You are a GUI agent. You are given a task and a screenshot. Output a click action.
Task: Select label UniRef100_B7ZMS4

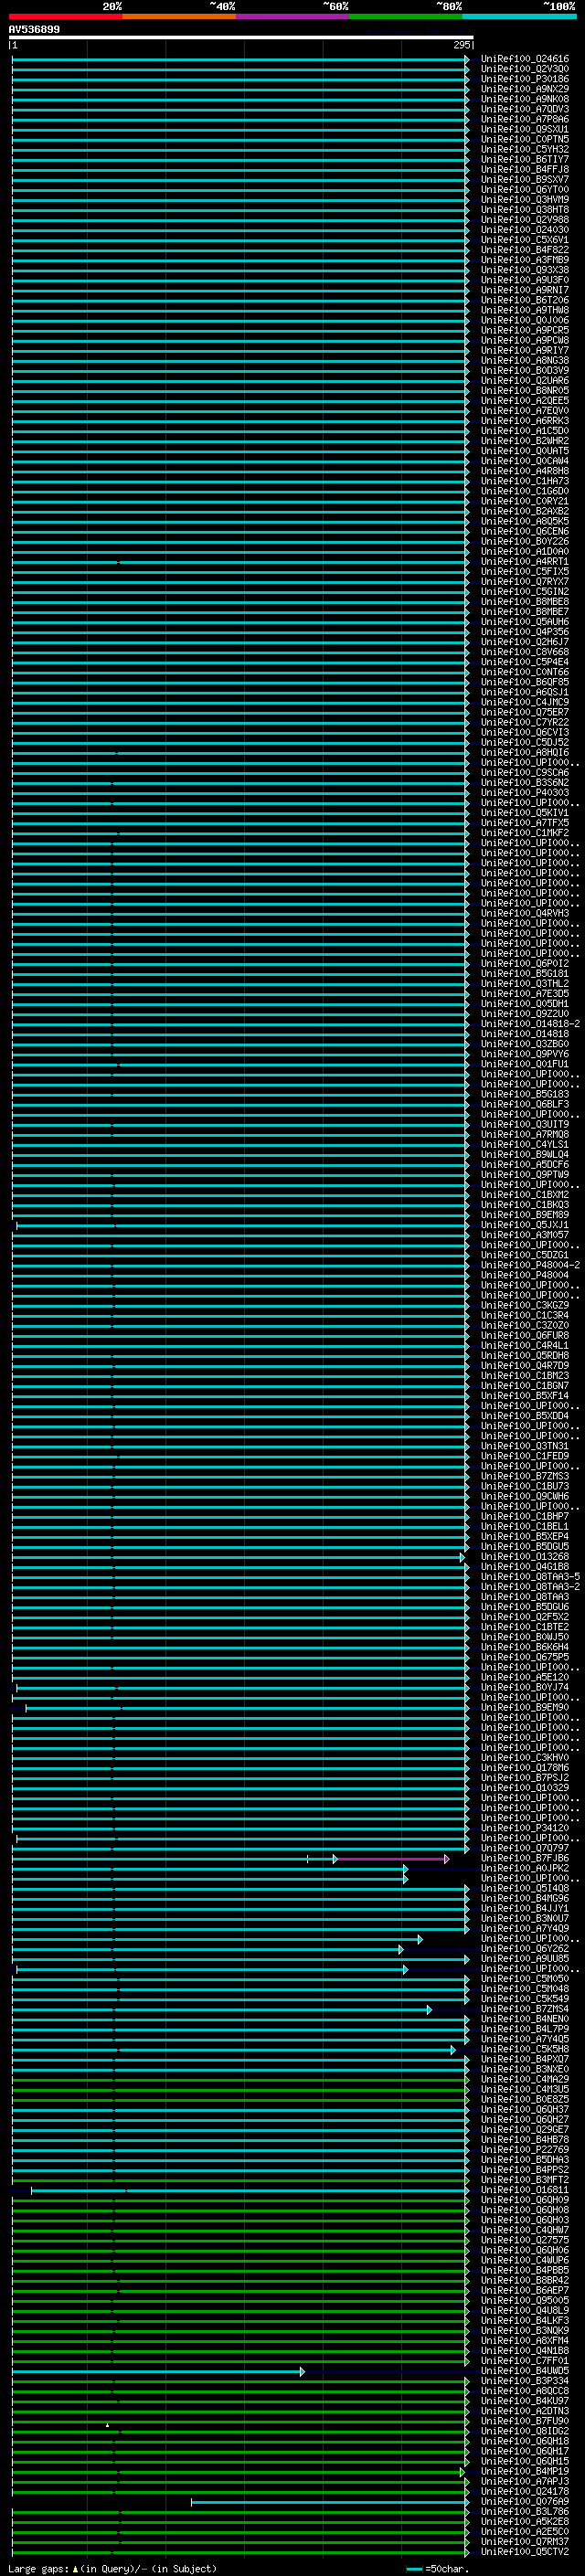tap(525, 2009)
